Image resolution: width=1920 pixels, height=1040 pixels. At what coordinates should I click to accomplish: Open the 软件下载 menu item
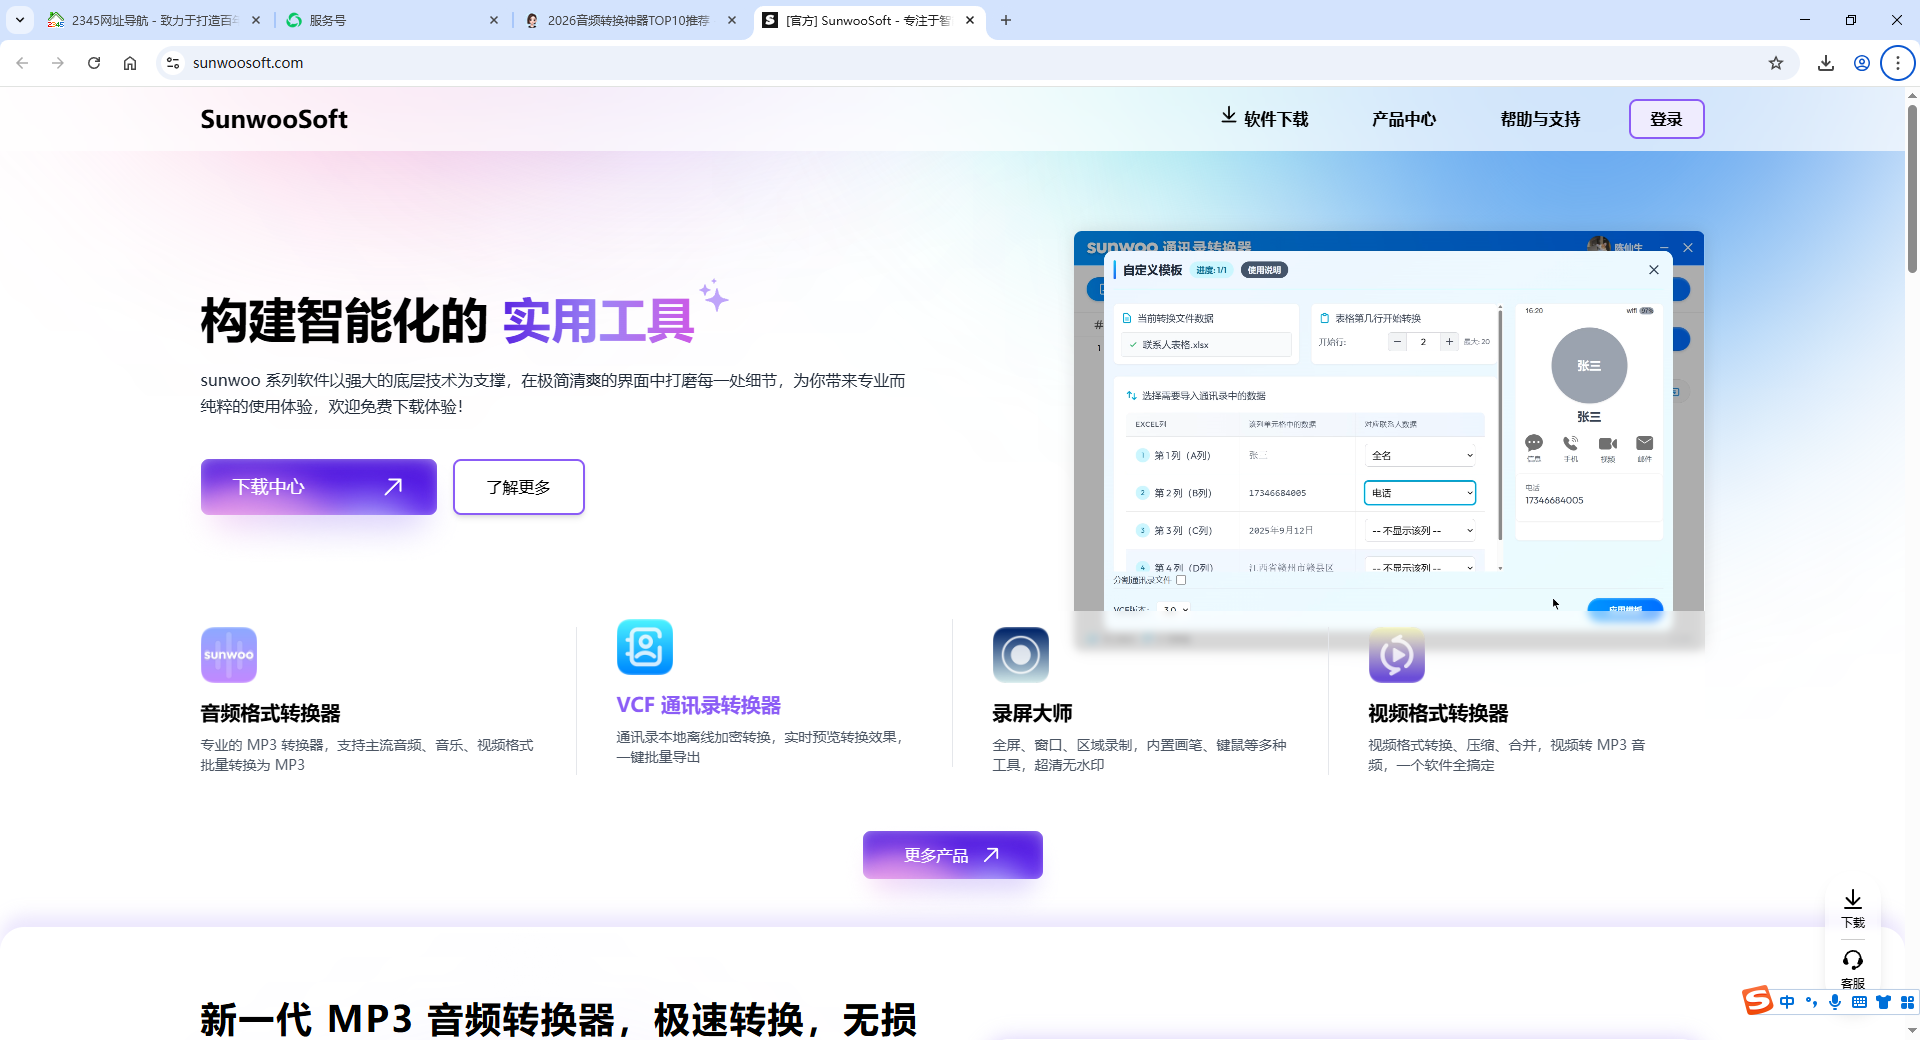(x=1264, y=119)
